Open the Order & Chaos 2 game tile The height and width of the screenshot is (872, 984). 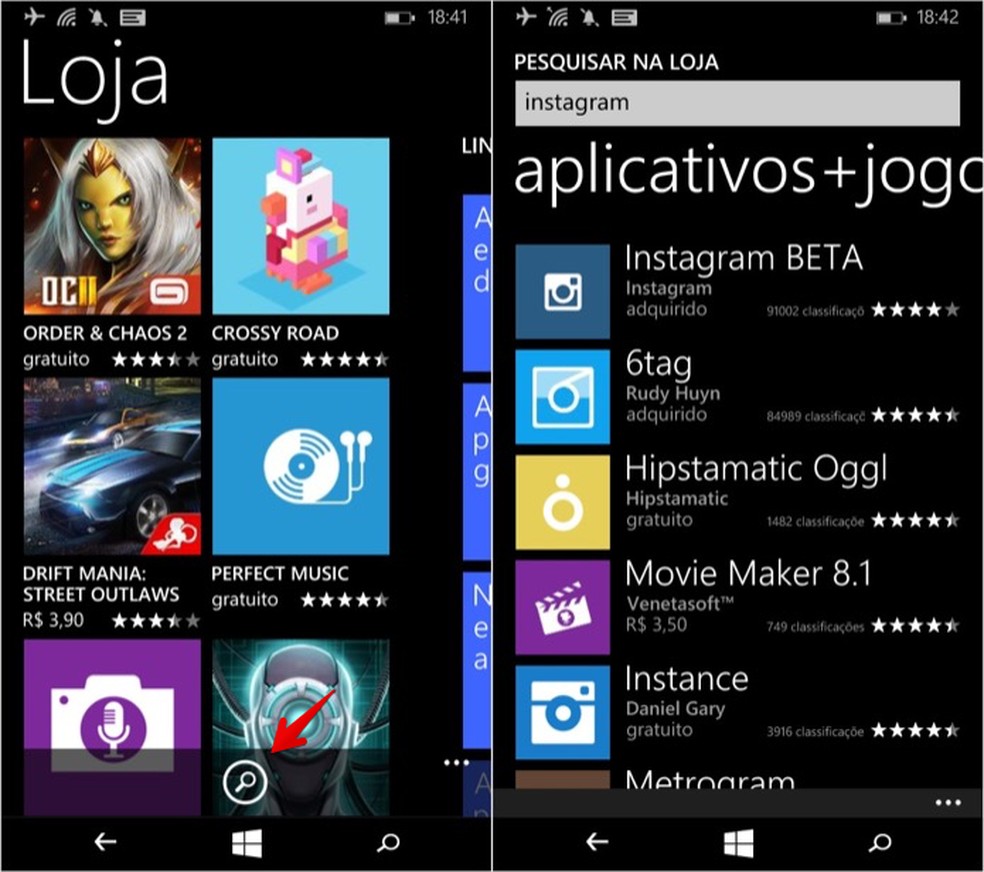click(112, 226)
